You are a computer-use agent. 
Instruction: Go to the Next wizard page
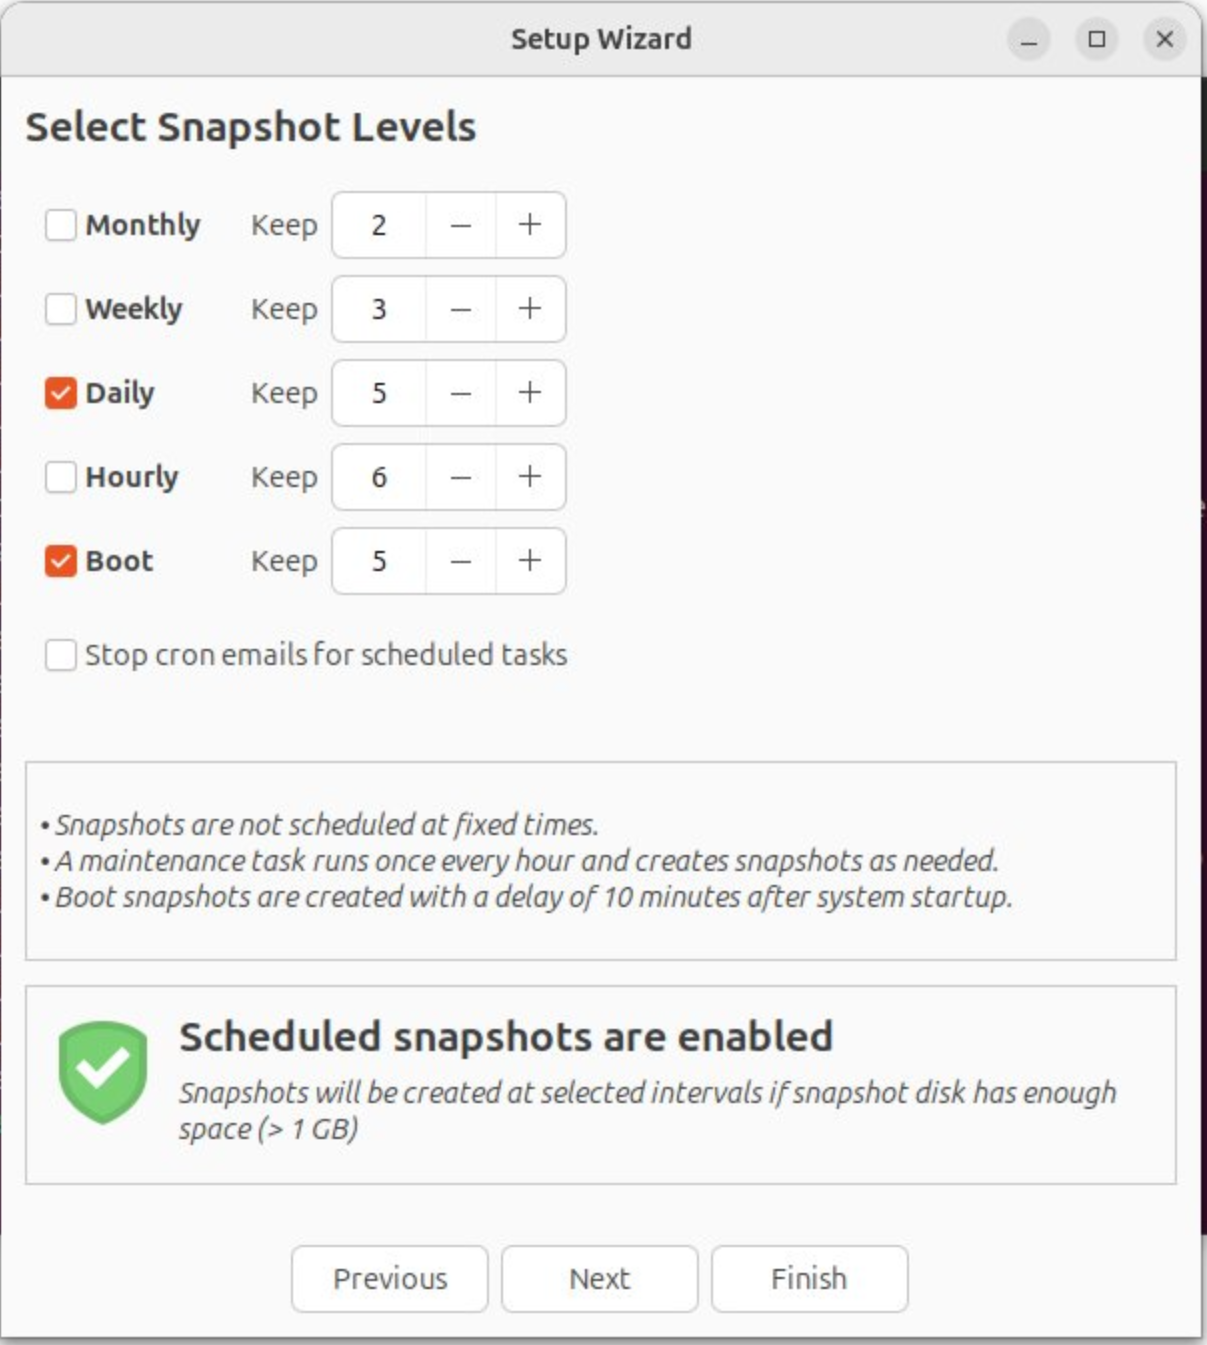coord(599,1278)
